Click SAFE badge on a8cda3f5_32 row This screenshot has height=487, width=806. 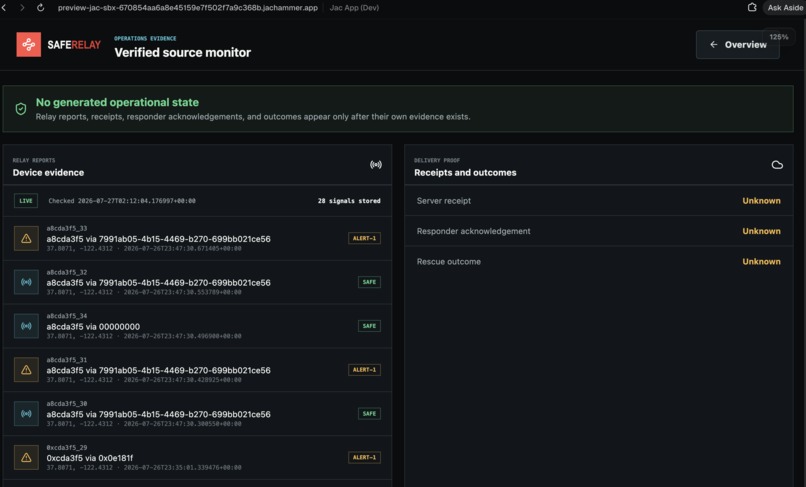tap(369, 282)
